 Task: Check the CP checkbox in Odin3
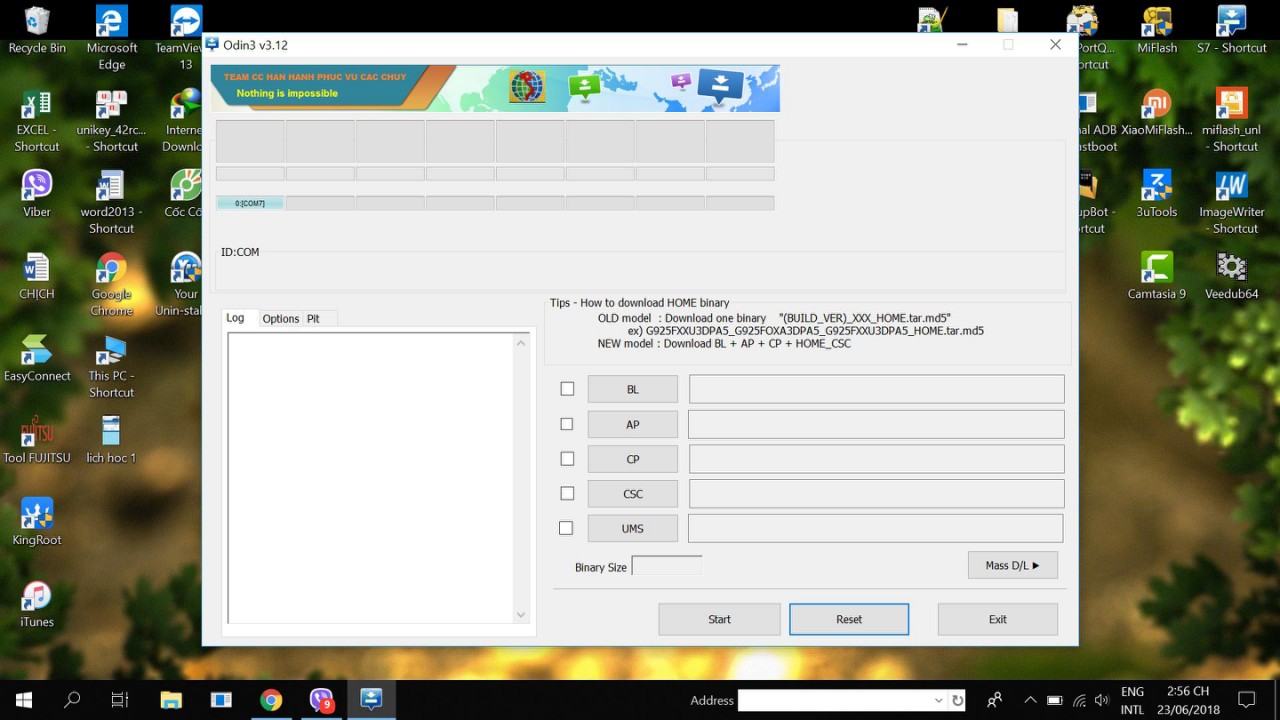pyautogui.click(x=567, y=459)
